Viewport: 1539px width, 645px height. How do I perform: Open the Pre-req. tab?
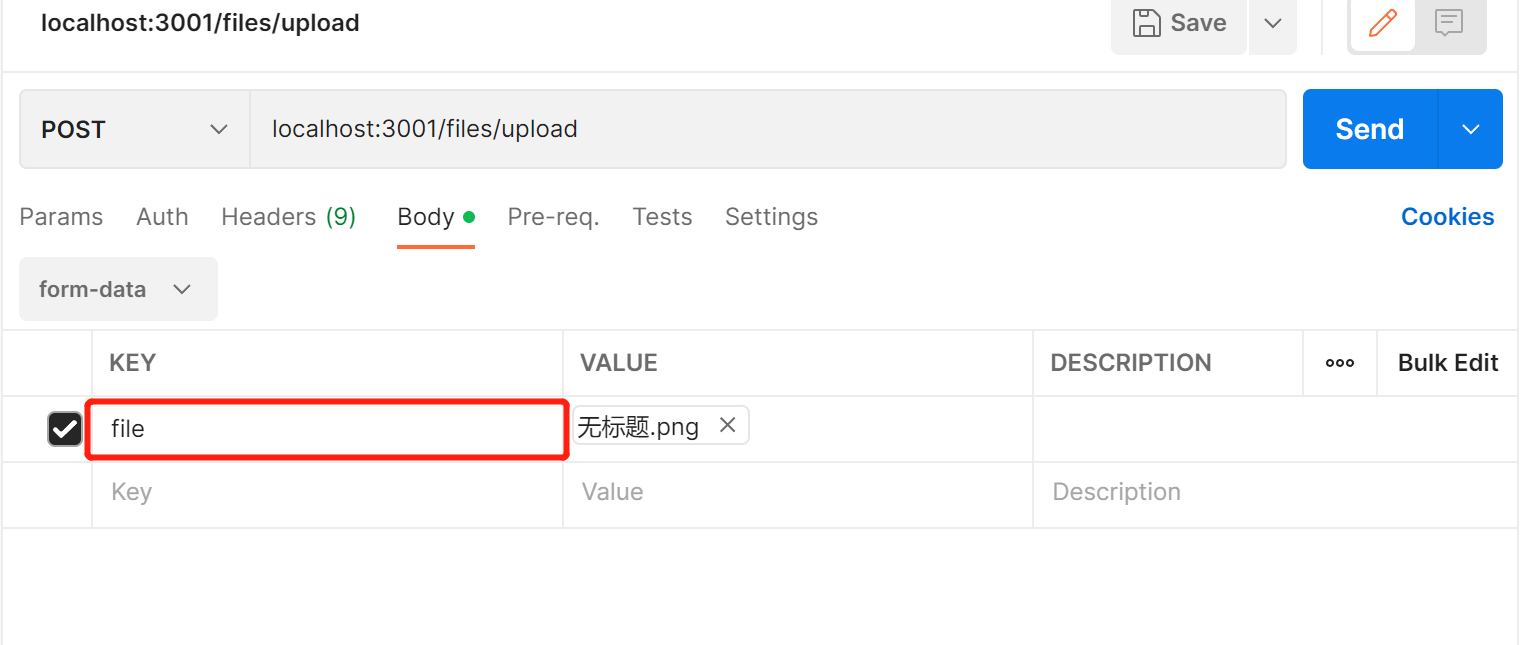point(553,217)
